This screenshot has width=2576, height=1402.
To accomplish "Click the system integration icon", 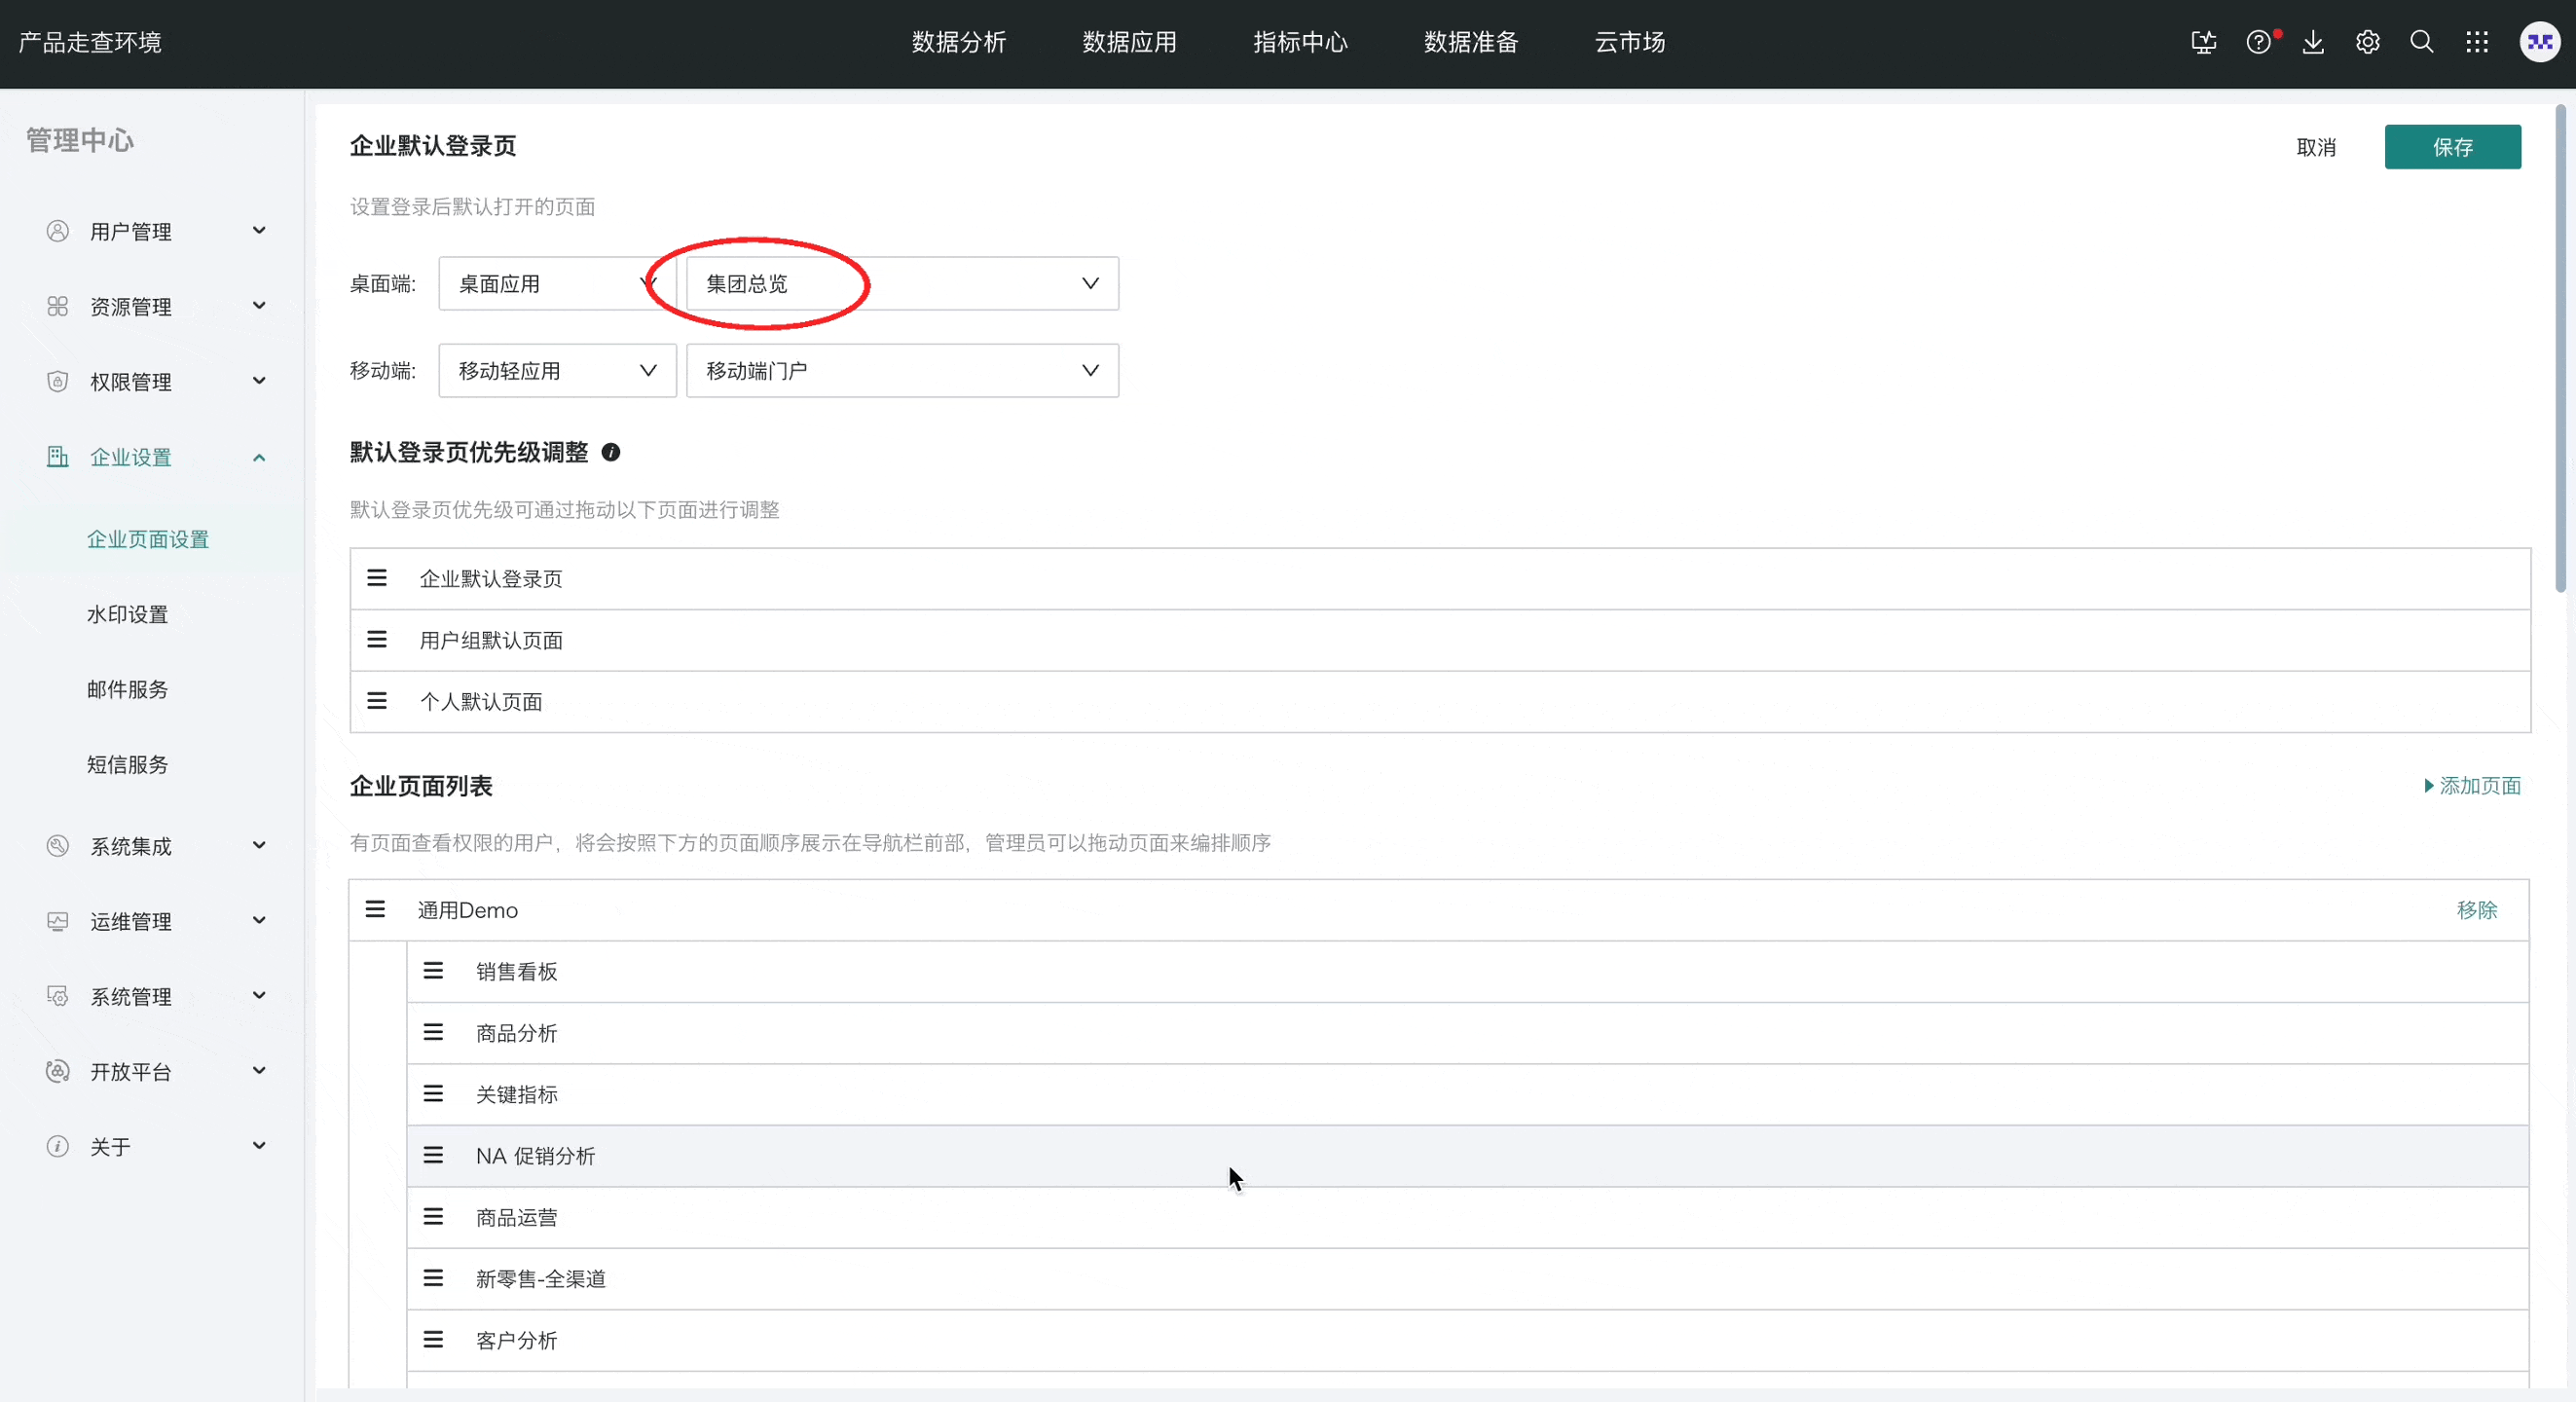I will point(57,846).
